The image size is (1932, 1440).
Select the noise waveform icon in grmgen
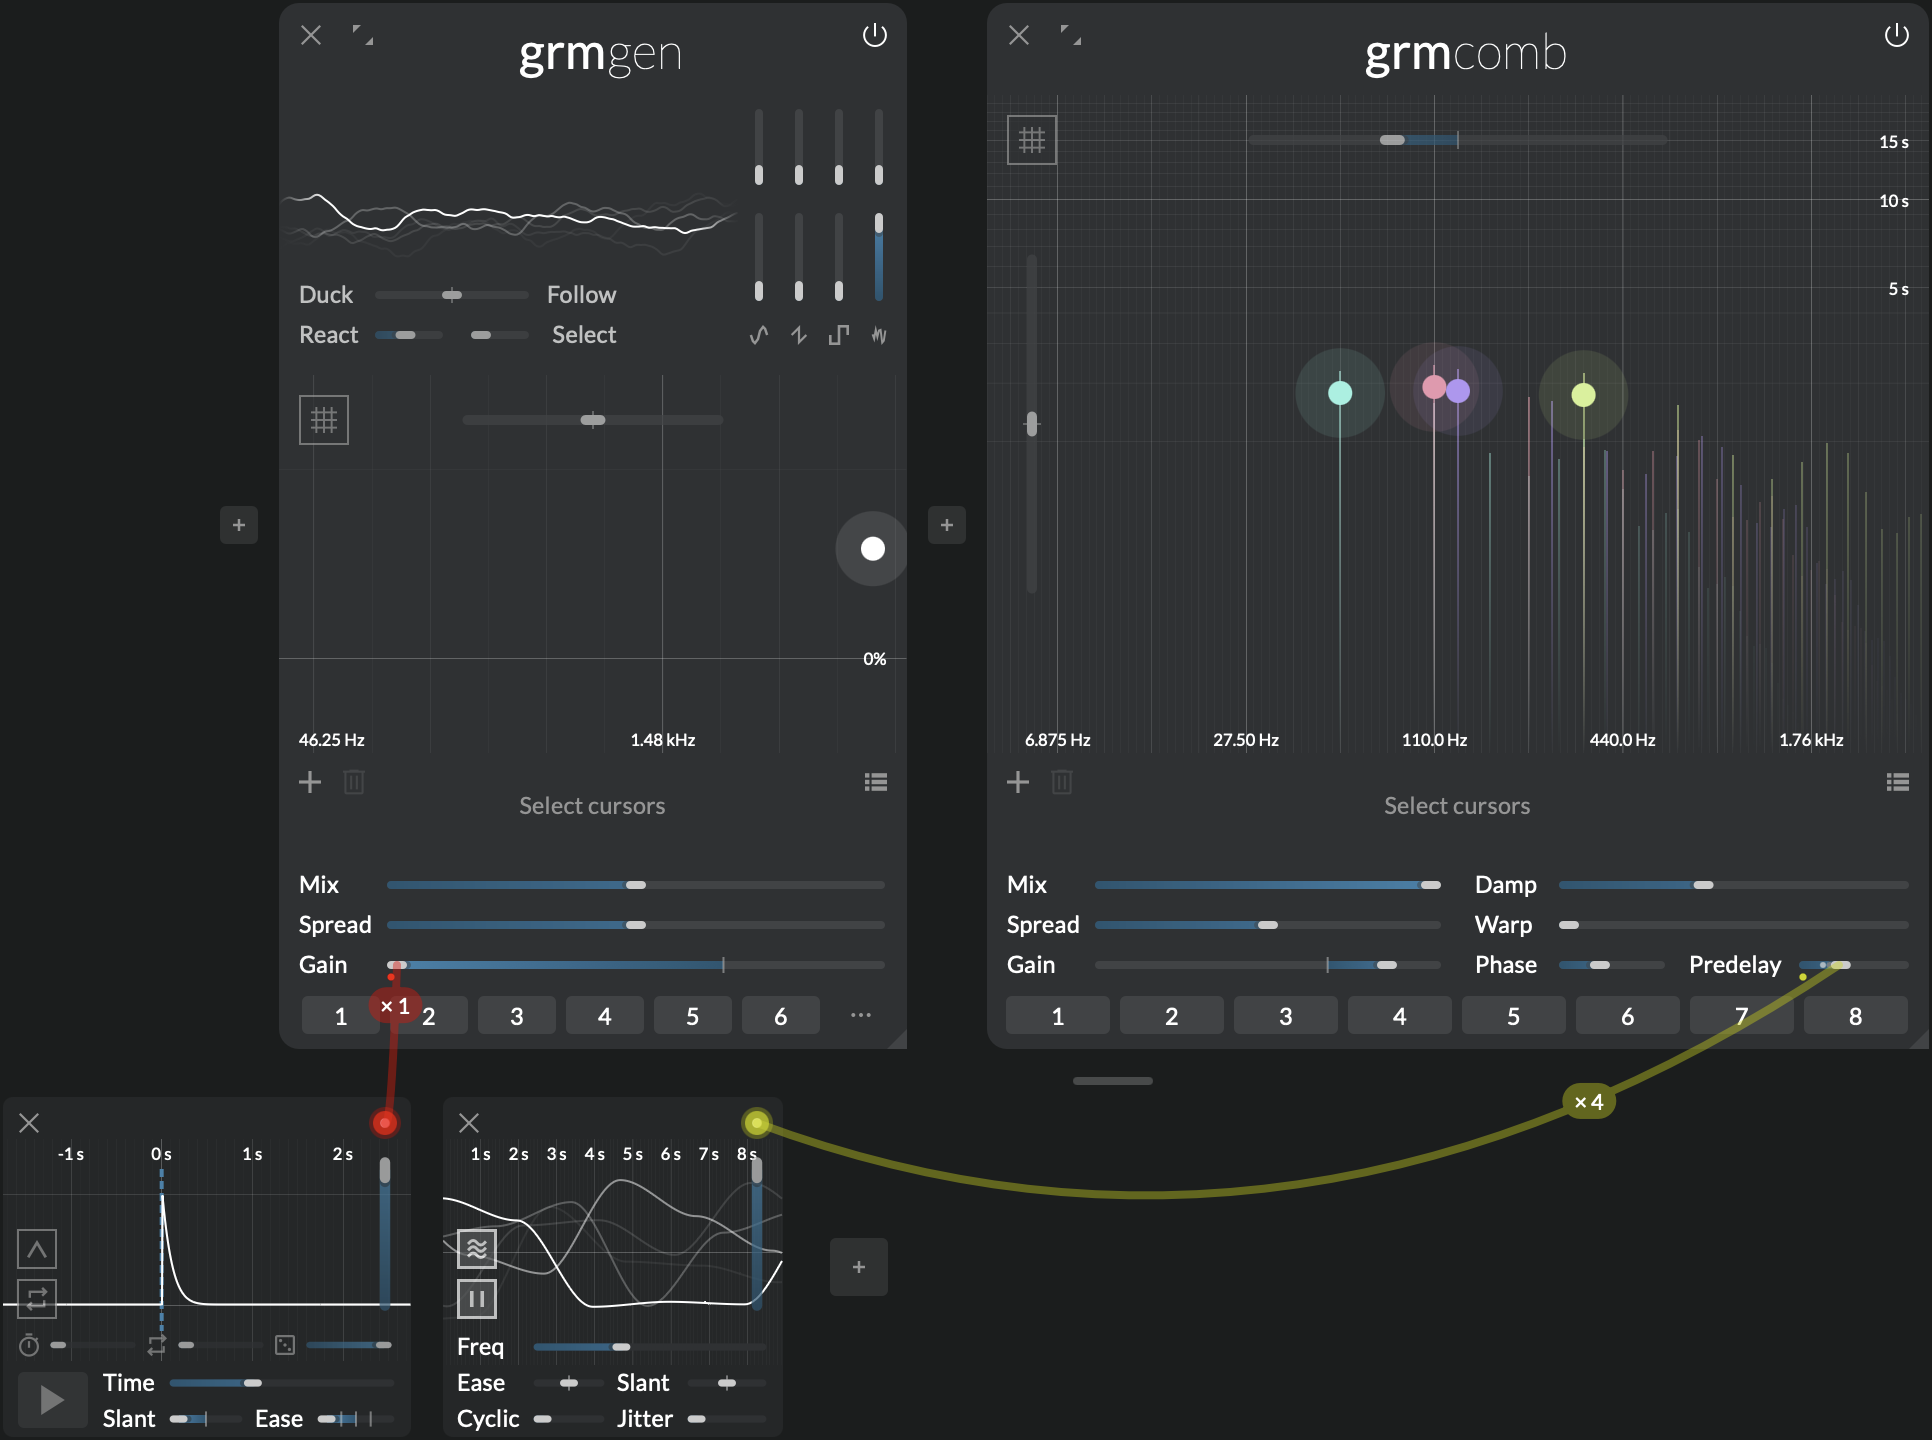pyautogui.click(x=878, y=335)
